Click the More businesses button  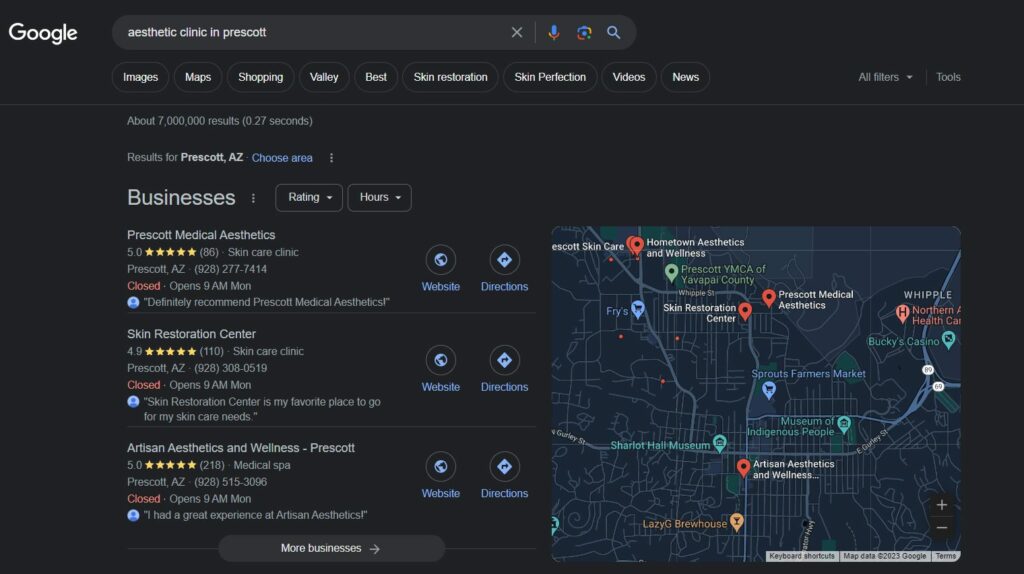point(331,549)
